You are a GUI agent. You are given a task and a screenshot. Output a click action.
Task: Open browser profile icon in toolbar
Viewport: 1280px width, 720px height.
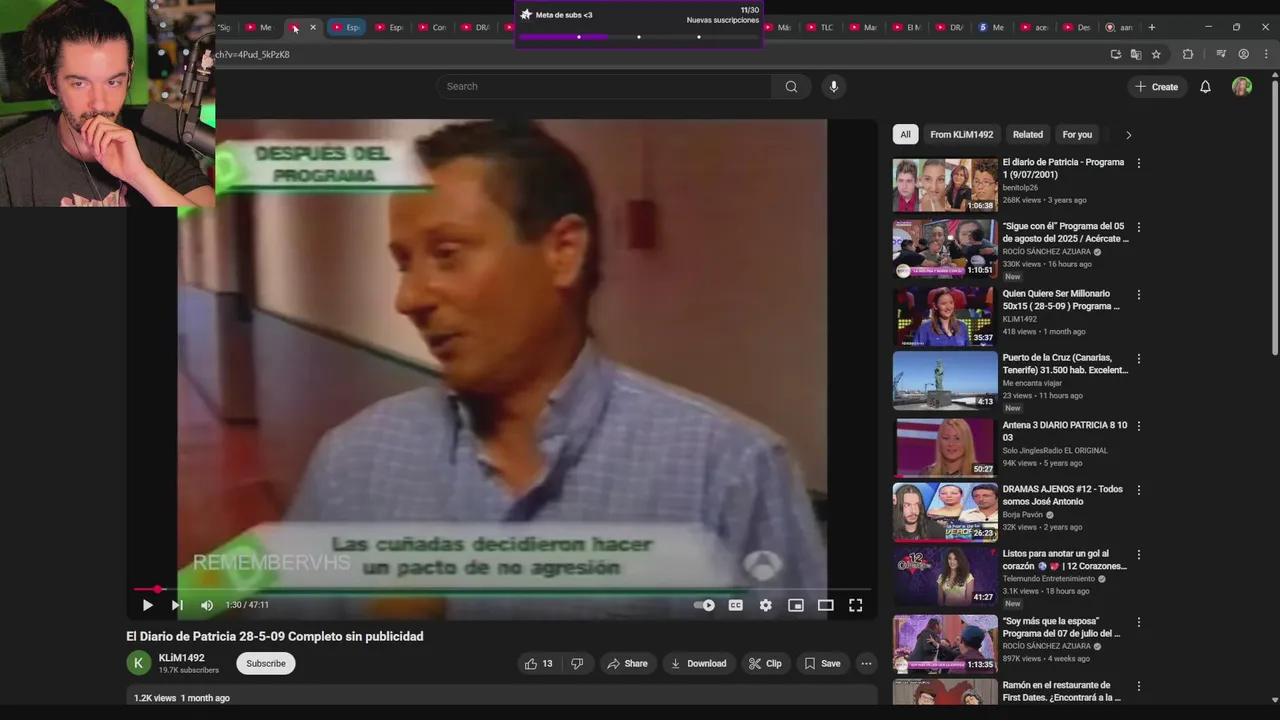[x=1243, y=54]
